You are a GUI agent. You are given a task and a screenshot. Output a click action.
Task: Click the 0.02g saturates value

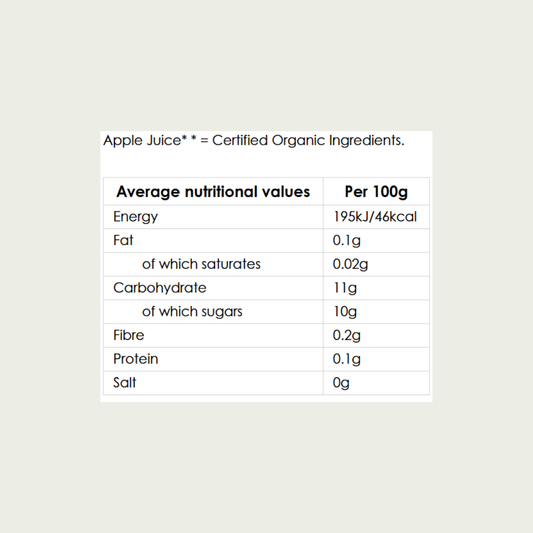(x=350, y=264)
